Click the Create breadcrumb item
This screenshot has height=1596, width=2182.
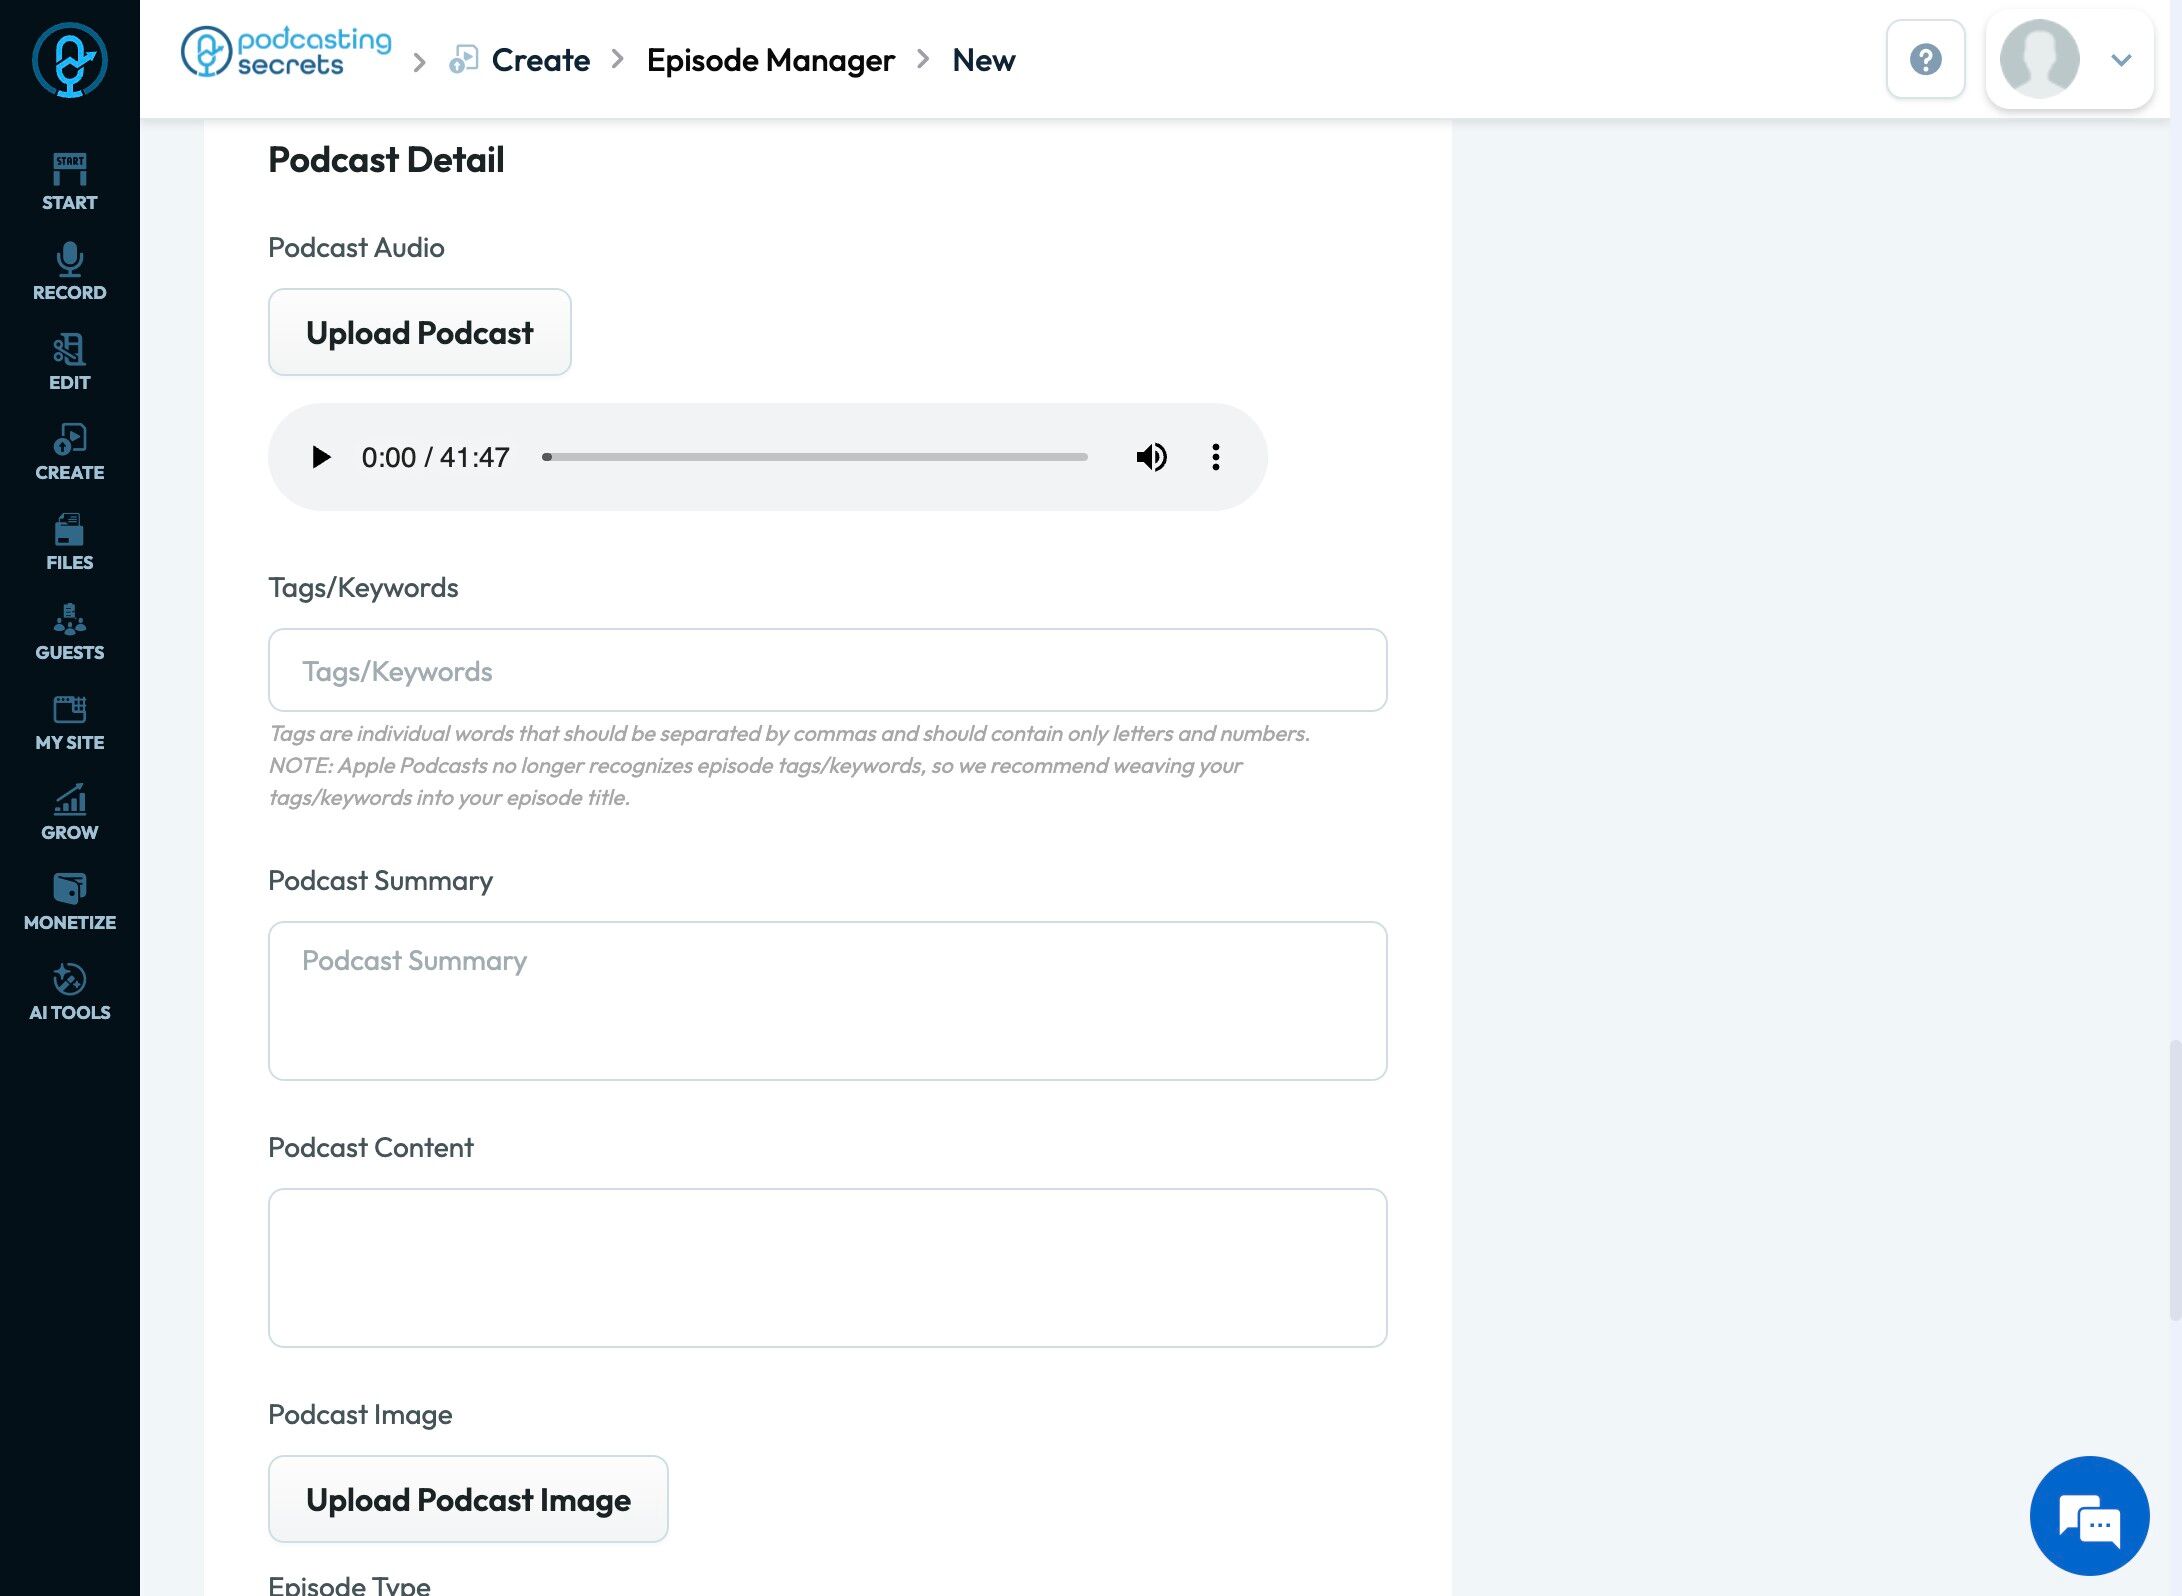540,60
